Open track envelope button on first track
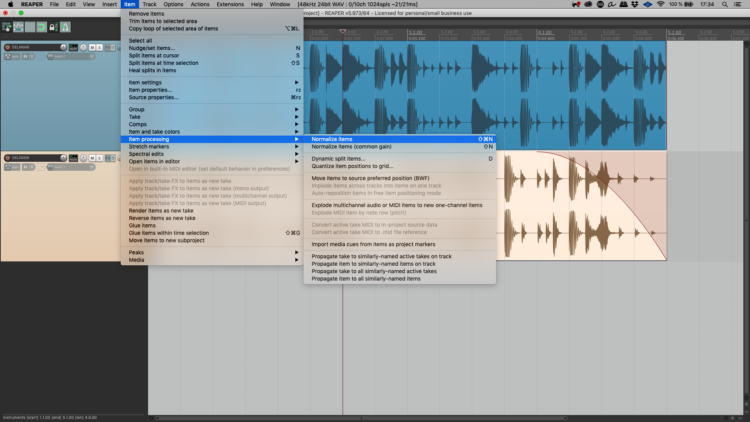The width and height of the screenshot is (750, 422). point(11,56)
